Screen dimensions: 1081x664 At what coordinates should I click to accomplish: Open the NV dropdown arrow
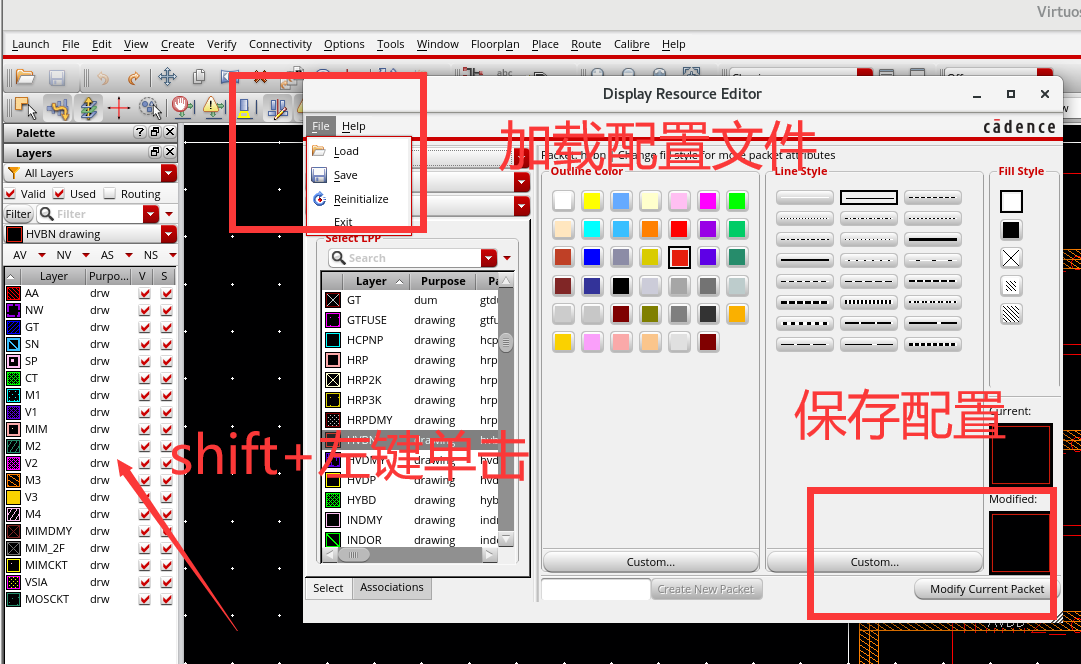[x=86, y=255]
